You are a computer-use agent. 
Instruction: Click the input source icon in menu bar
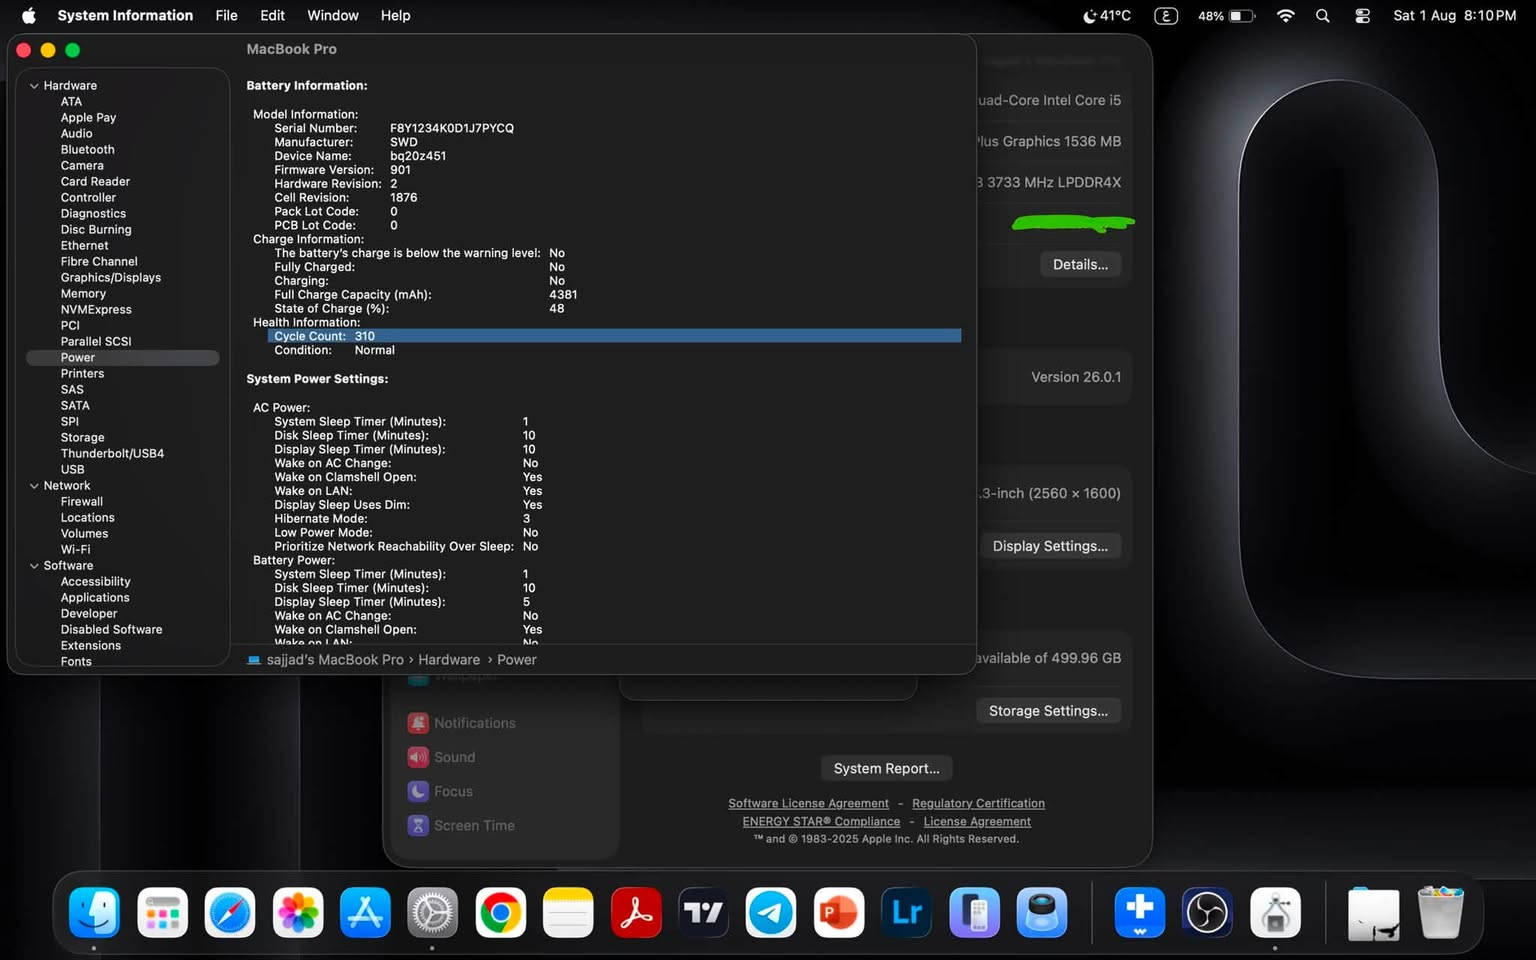tap(1166, 15)
